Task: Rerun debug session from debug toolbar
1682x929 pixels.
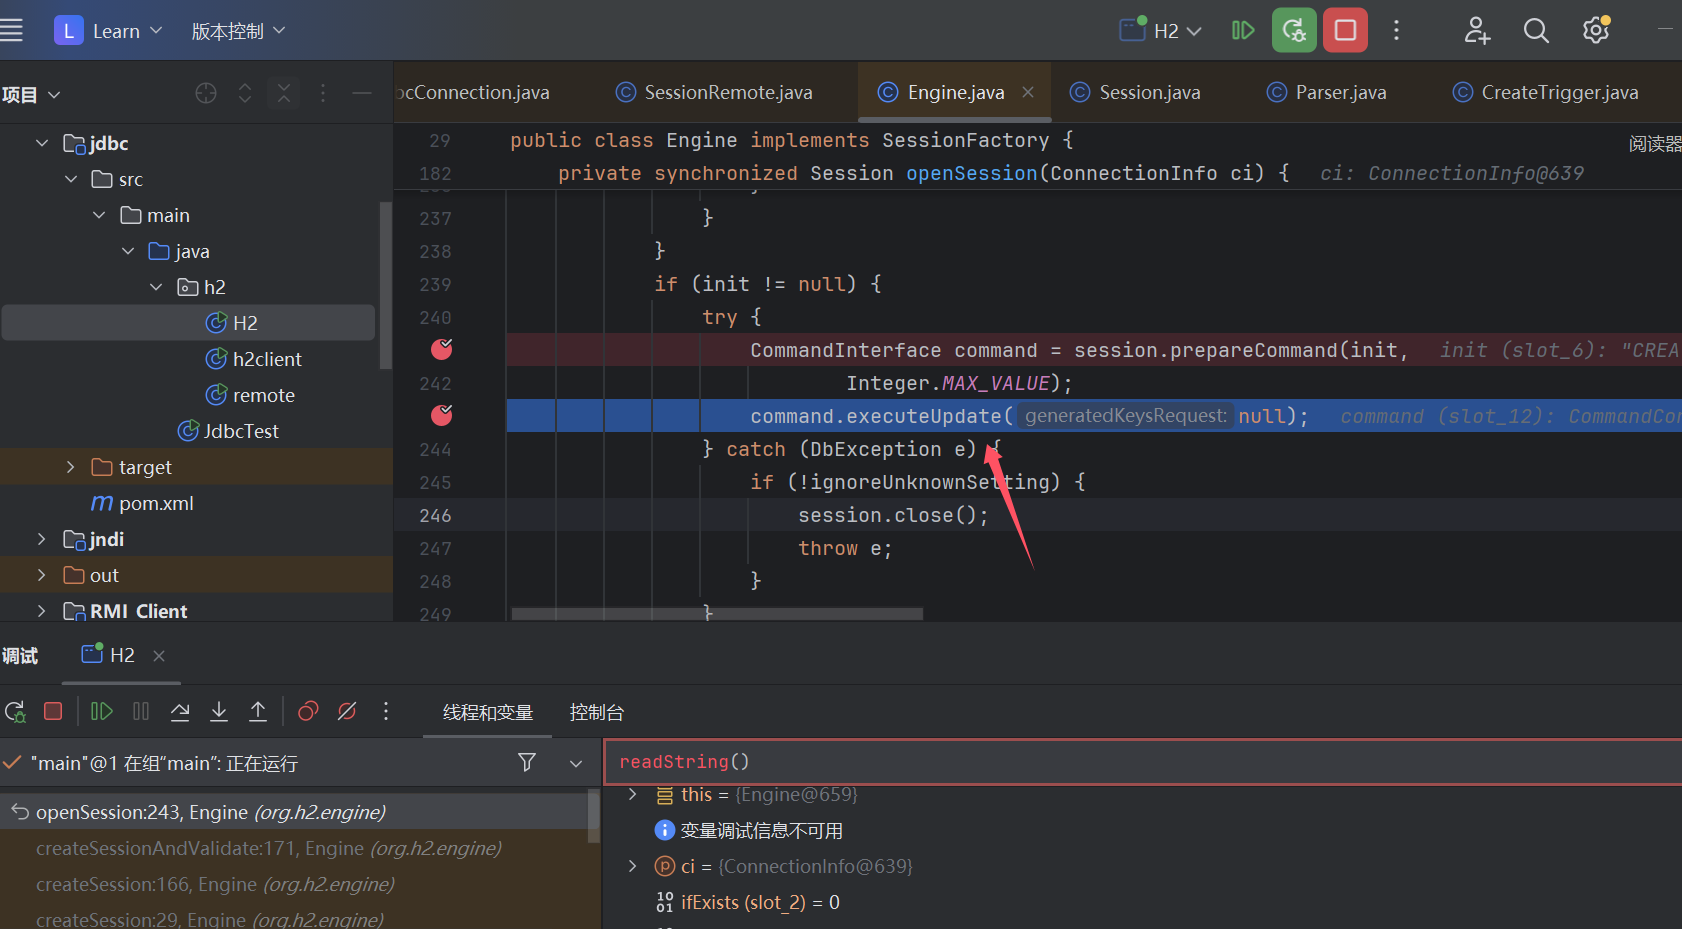Action: coord(15,711)
